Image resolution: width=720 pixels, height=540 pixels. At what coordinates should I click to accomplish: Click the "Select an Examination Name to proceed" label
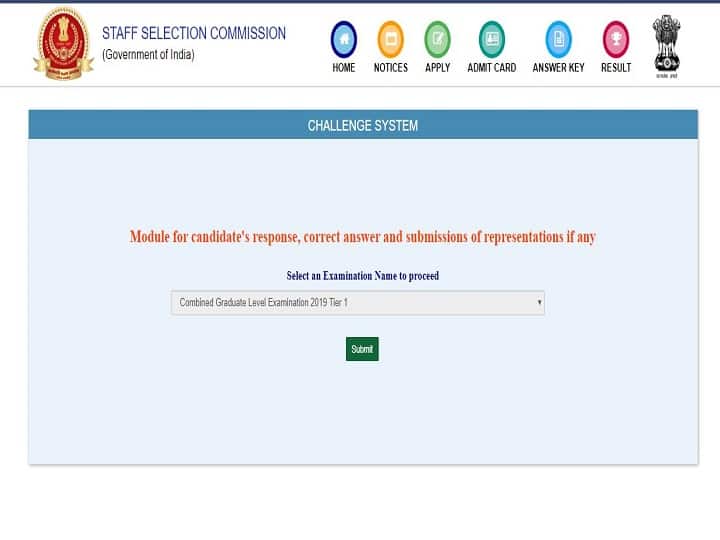coord(362,276)
